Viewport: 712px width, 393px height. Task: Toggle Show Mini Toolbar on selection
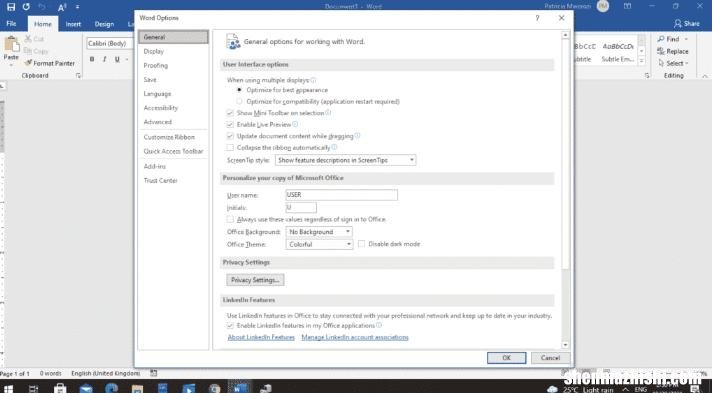tap(230, 113)
